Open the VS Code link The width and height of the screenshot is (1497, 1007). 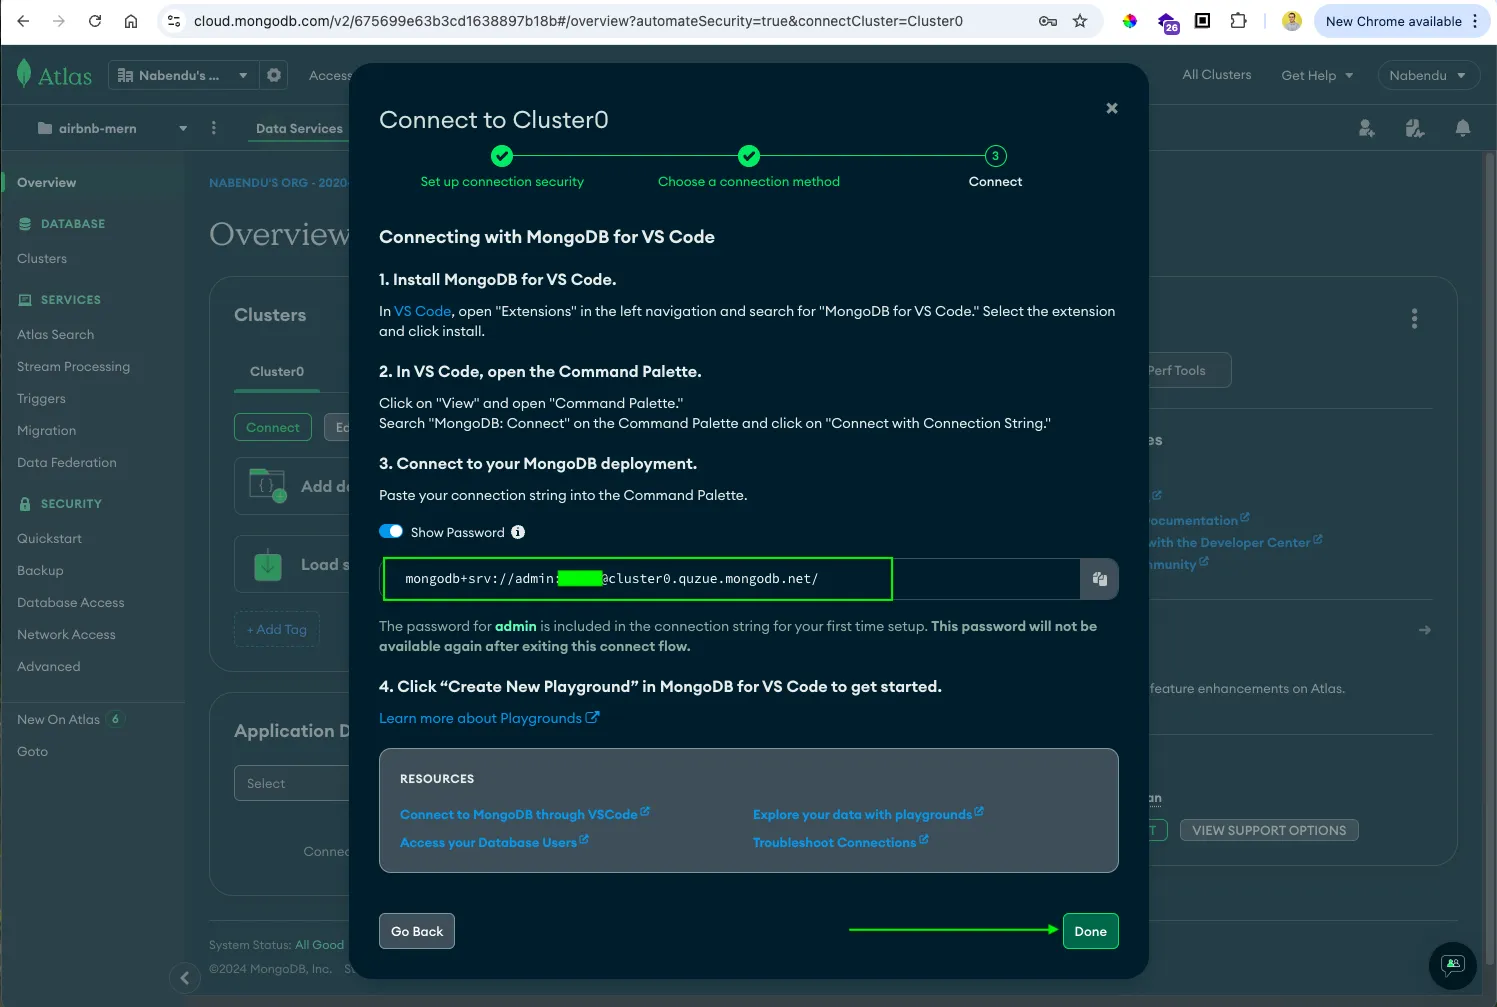pyautogui.click(x=423, y=311)
